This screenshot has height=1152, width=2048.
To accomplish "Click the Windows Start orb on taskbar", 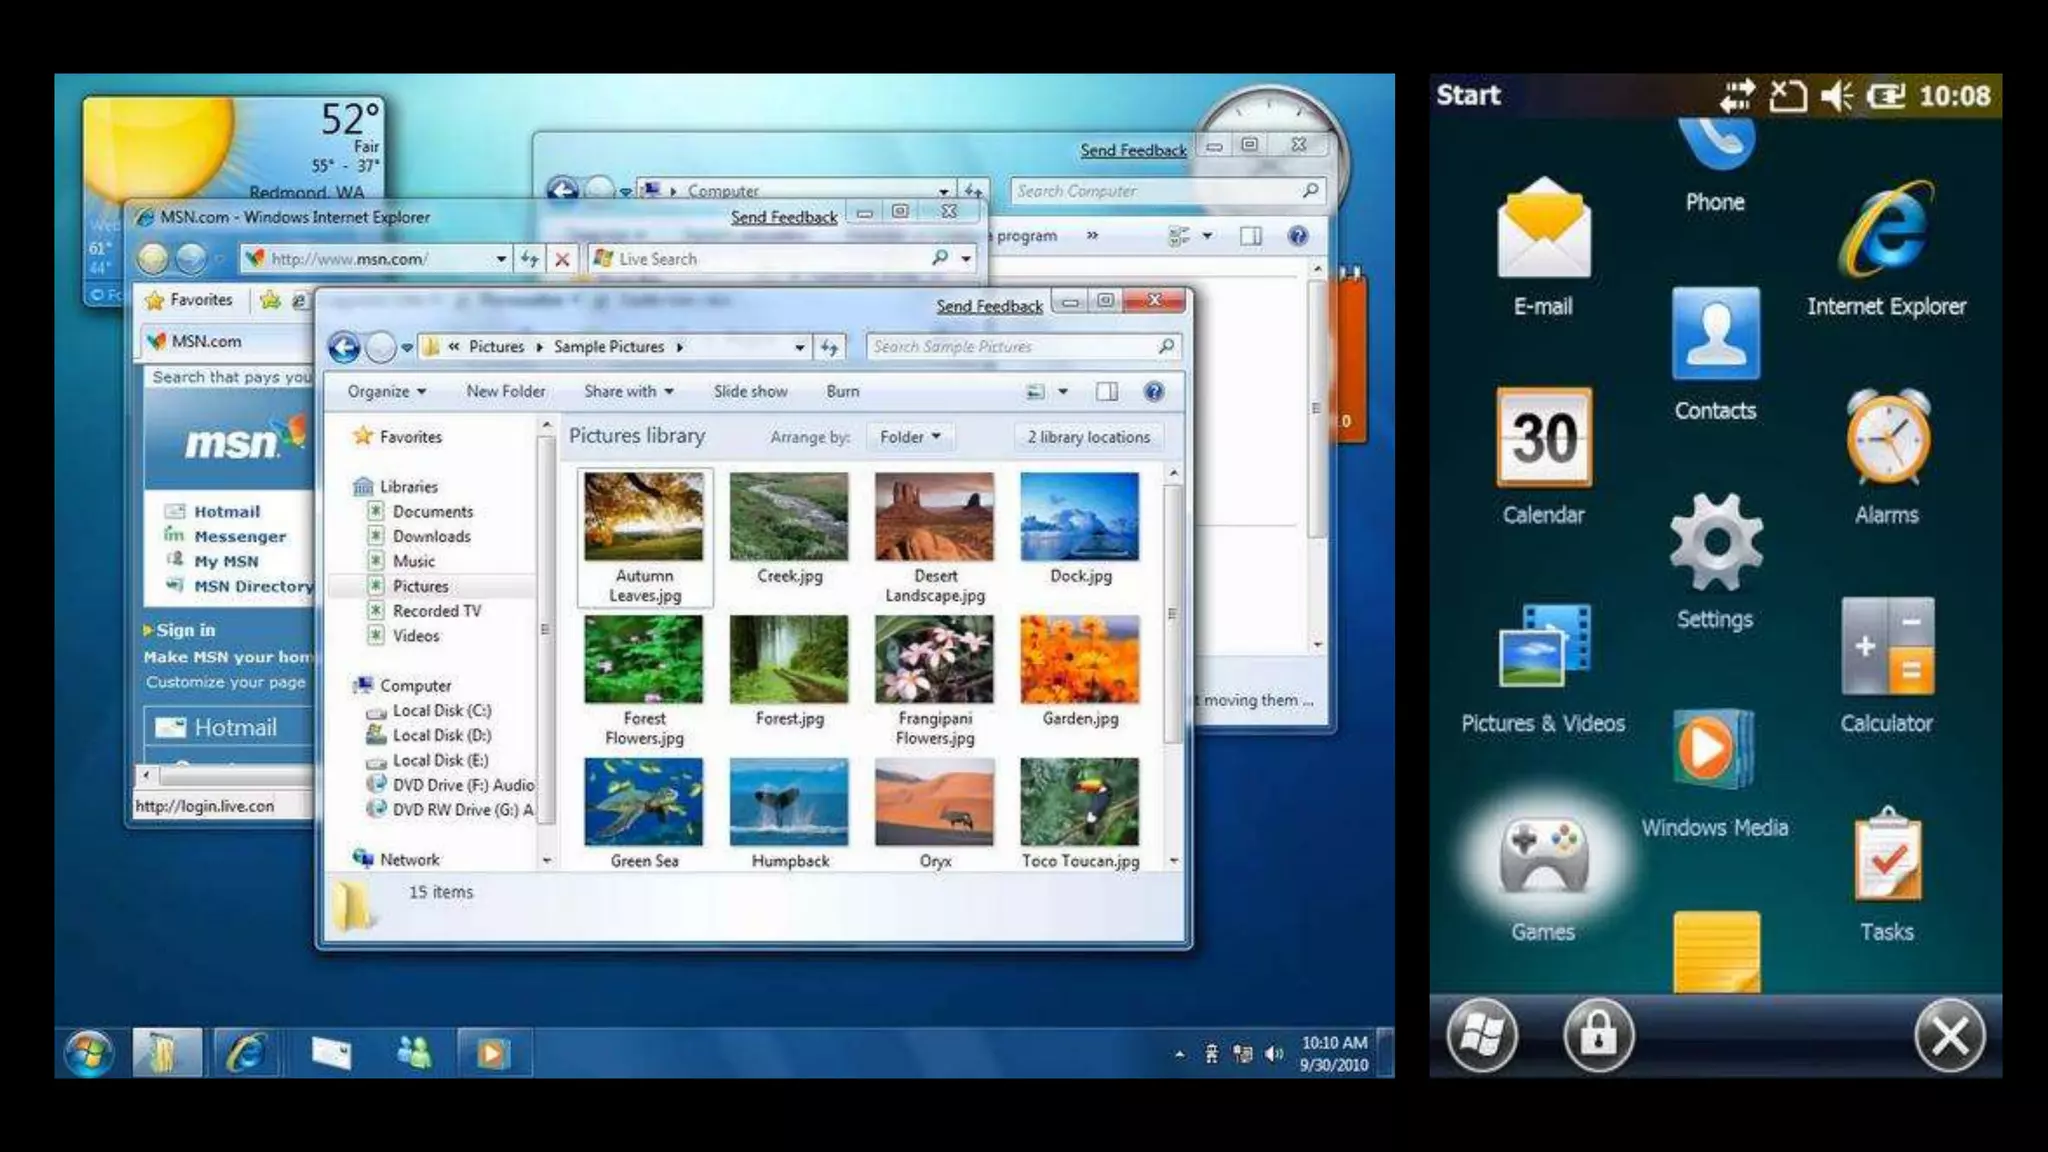I will (89, 1053).
